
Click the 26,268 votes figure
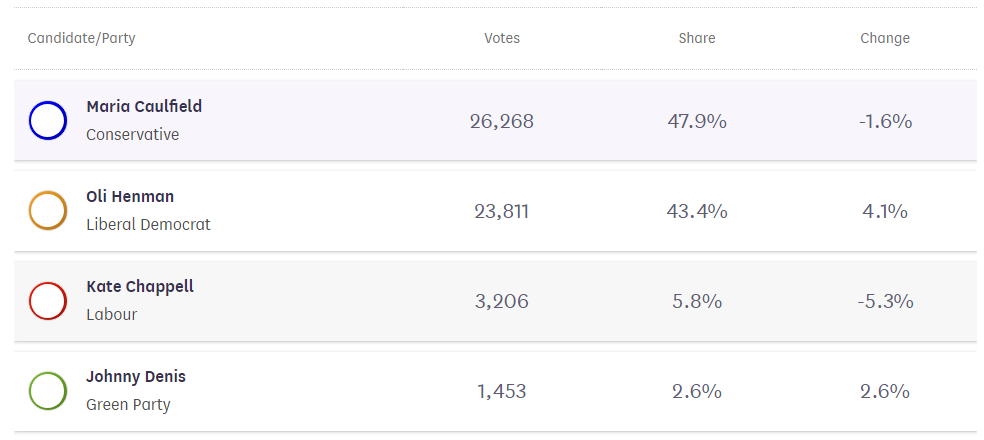click(x=502, y=121)
